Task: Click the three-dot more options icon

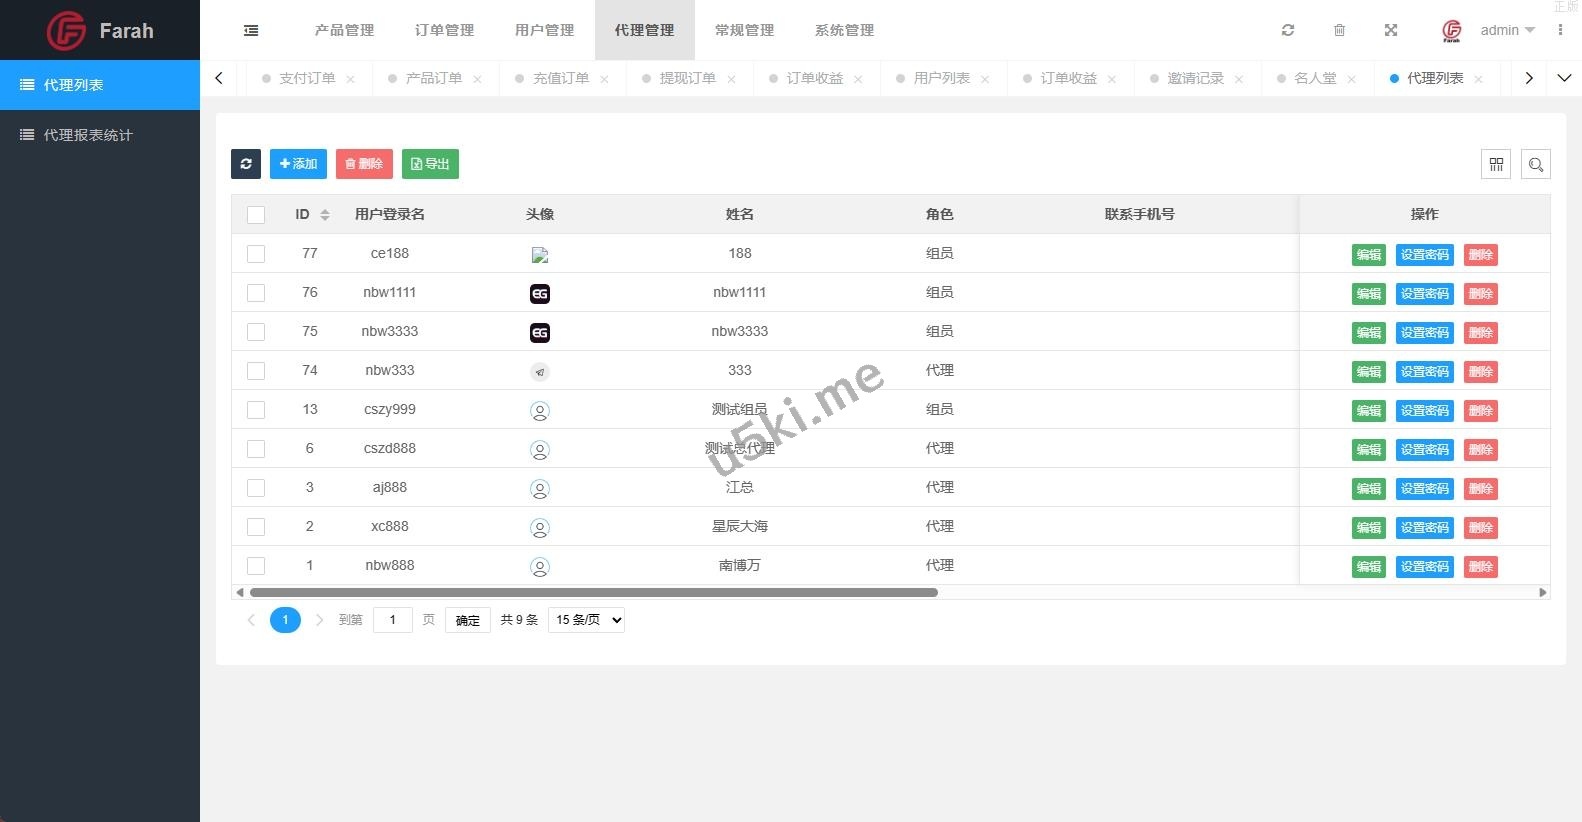Action: tap(1560, 30)
